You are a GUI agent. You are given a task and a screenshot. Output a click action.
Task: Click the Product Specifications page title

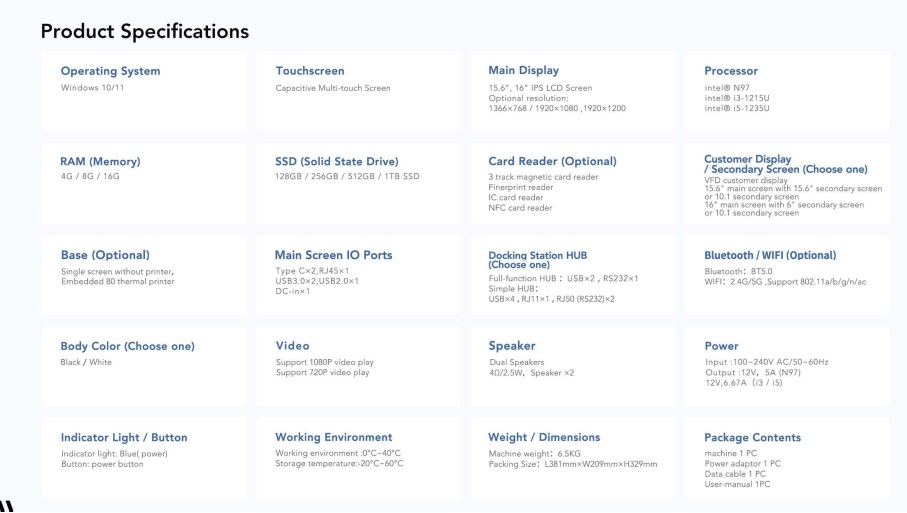click(x=145, y=32)
